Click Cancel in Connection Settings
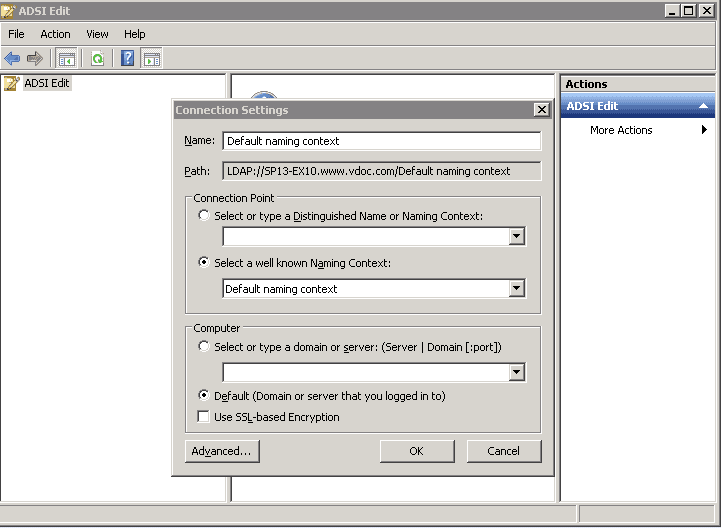Image resolution: width=721 pixels, height=528 pixels. (504, 451)
